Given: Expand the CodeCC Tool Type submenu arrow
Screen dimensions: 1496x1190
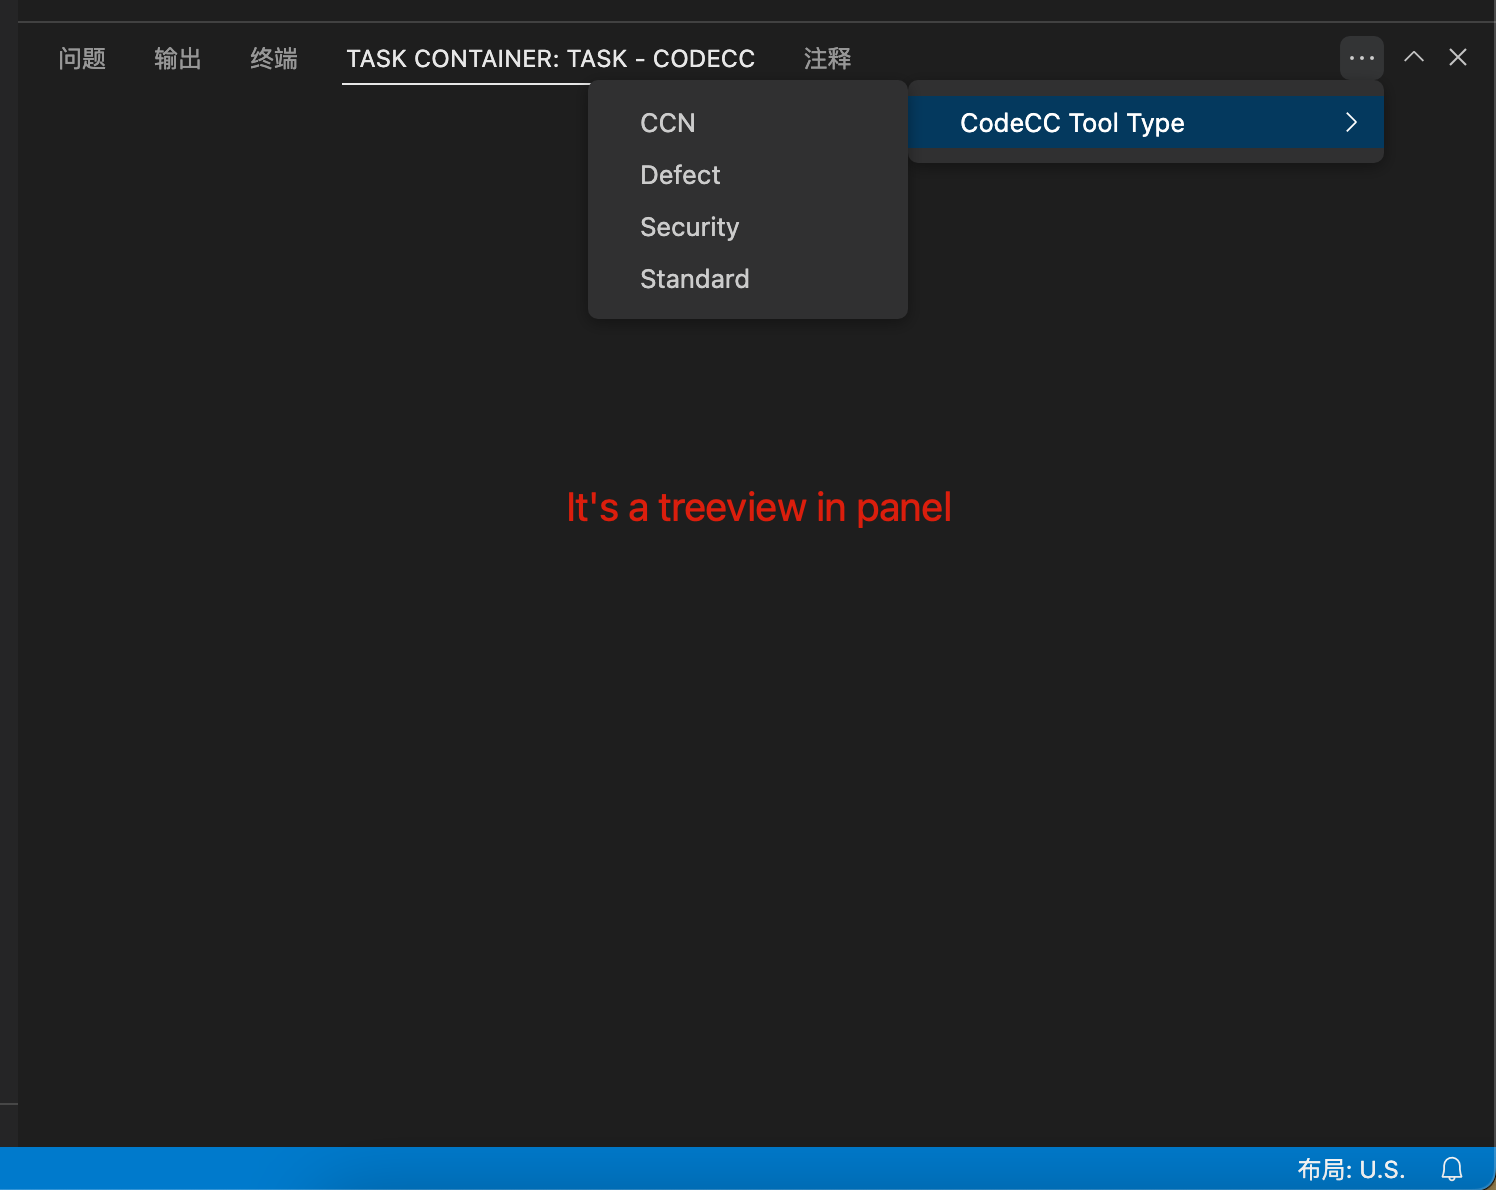Looking at the screenshot, I should click(x=1351, y=122).
